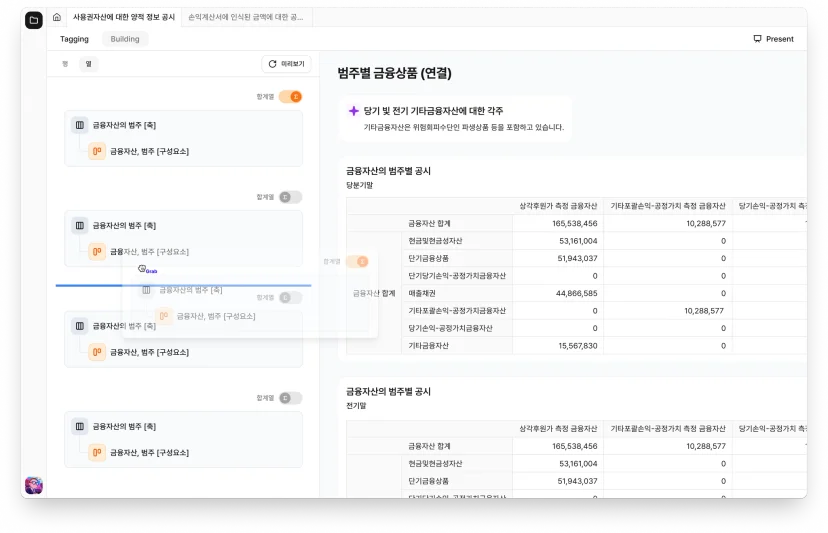
Task: Click value 165,538,456 in the 전기말 table
Action: click(x=575, y=446)
